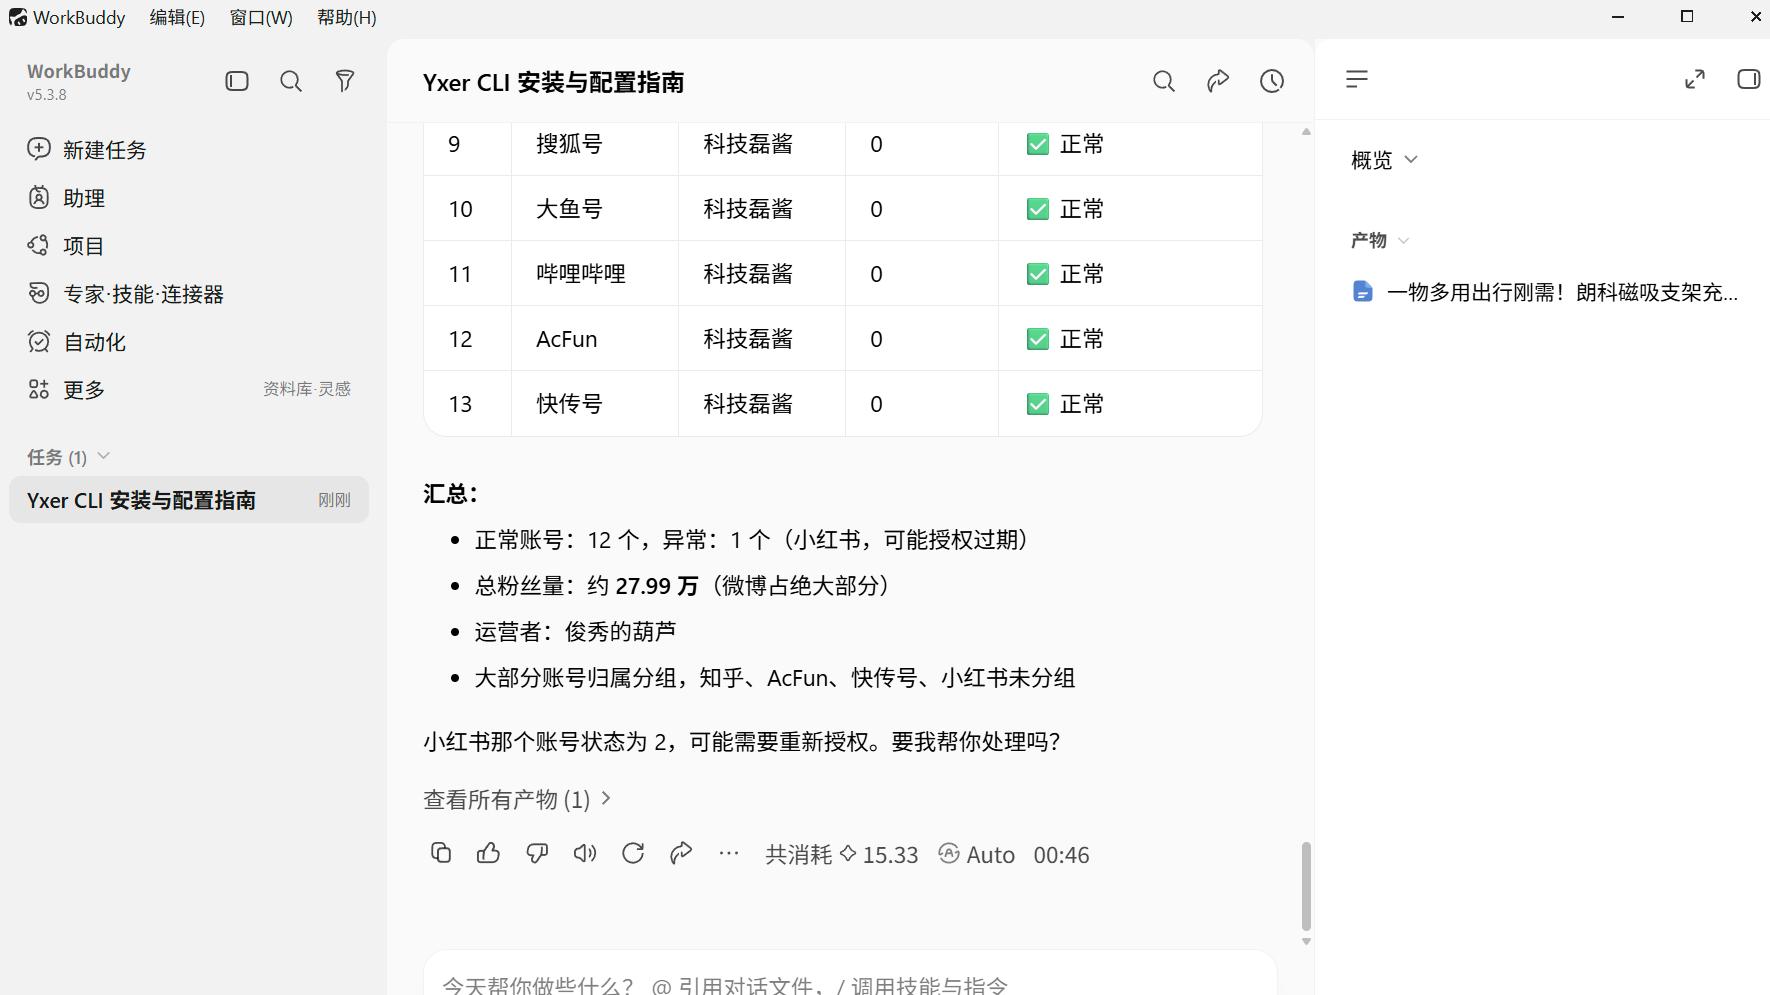The image size is (1770, 995).
Task: Like the response with thumbs up
Action: pyautogui.click(x=489, y=853)
